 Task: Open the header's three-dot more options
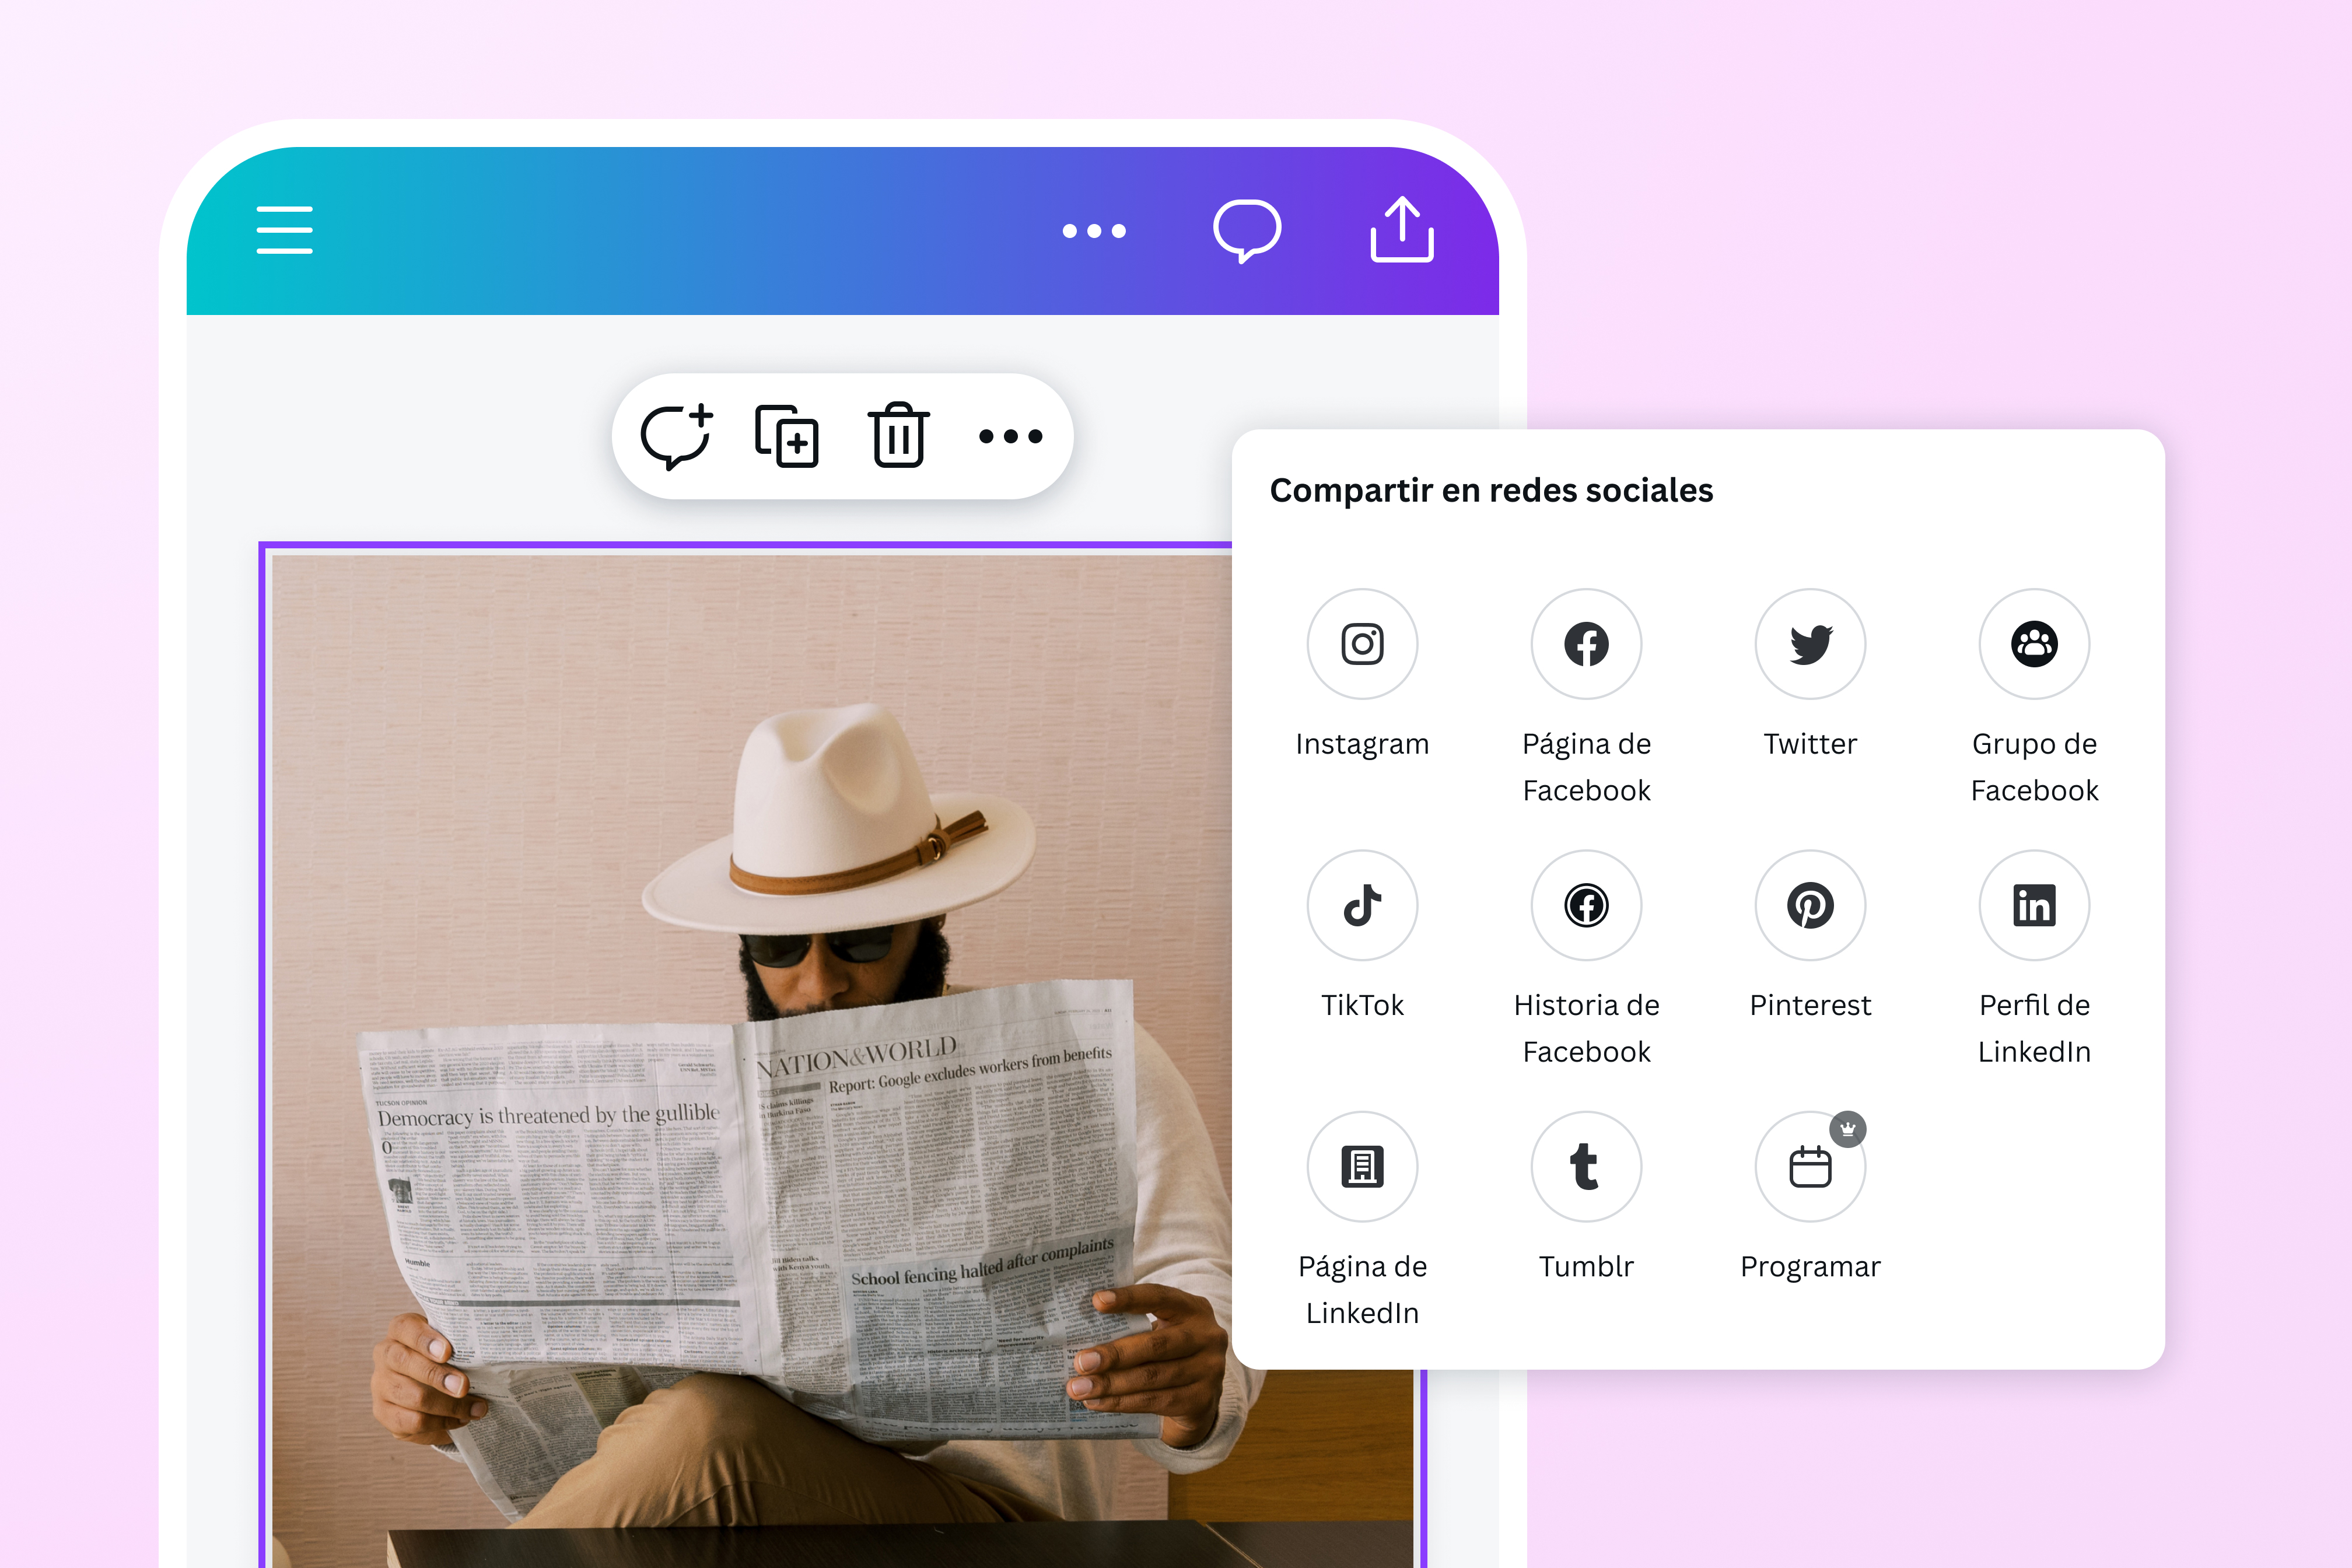(x=1094, y=231)
